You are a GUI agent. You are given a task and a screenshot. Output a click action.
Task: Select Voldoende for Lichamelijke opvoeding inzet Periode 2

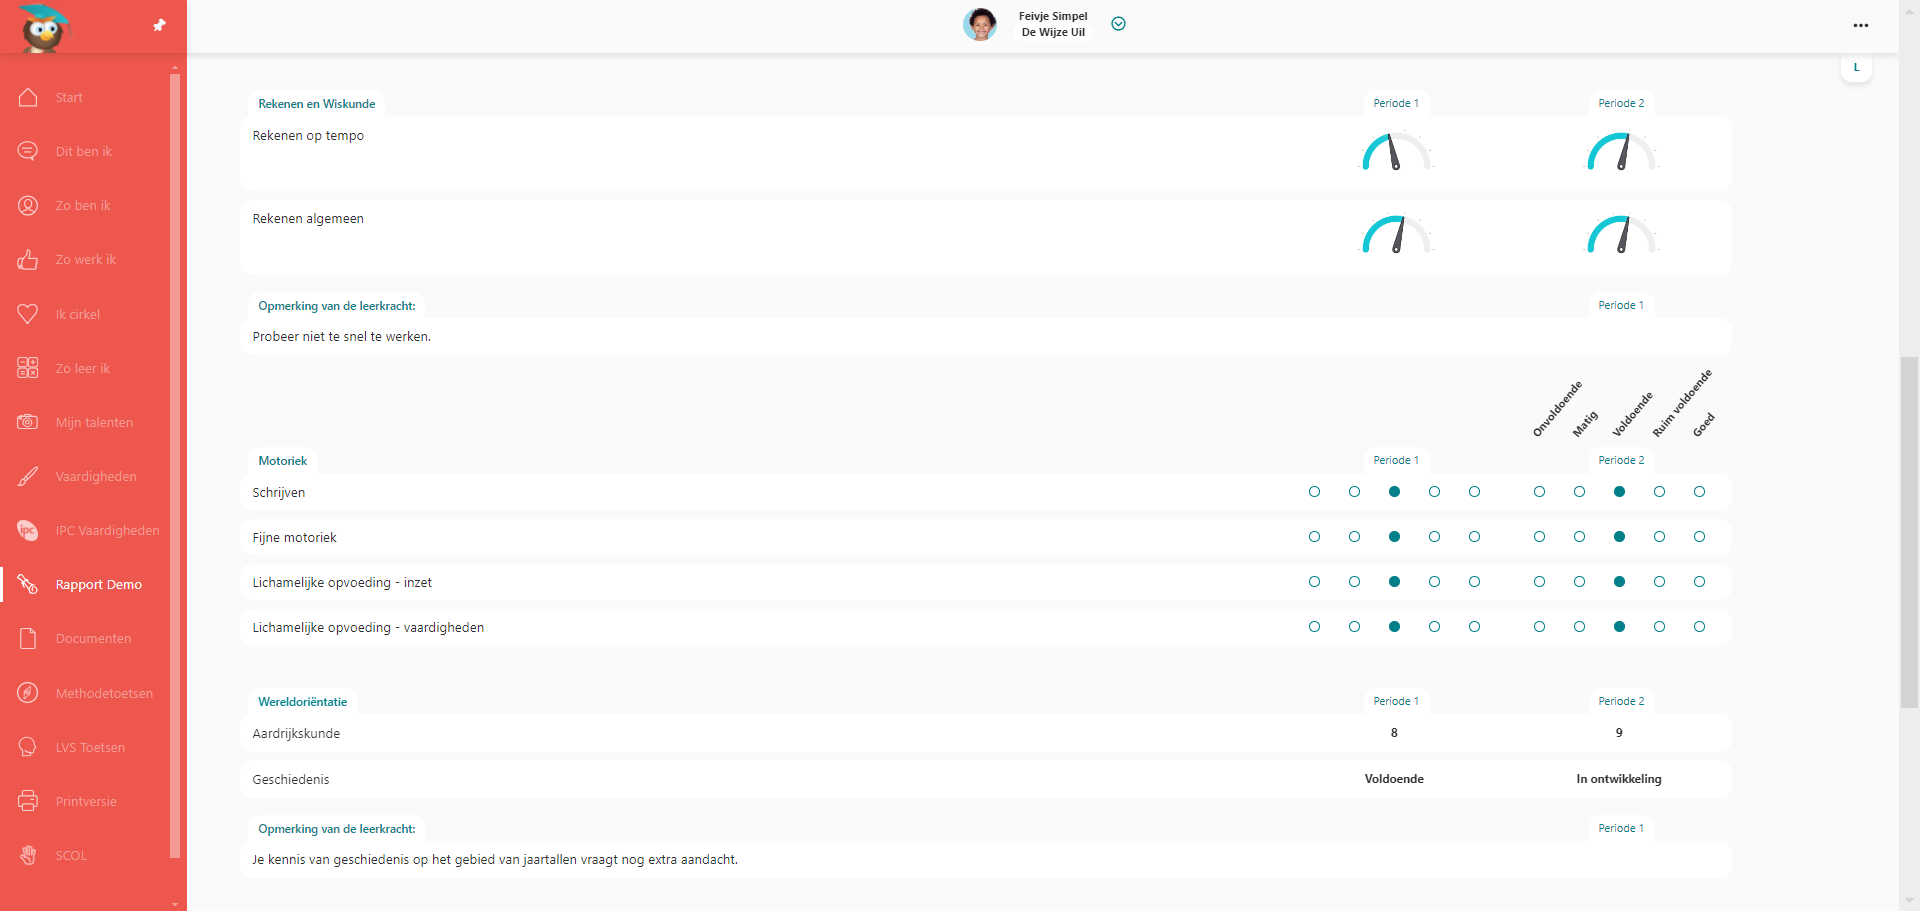click(1619, 582)
